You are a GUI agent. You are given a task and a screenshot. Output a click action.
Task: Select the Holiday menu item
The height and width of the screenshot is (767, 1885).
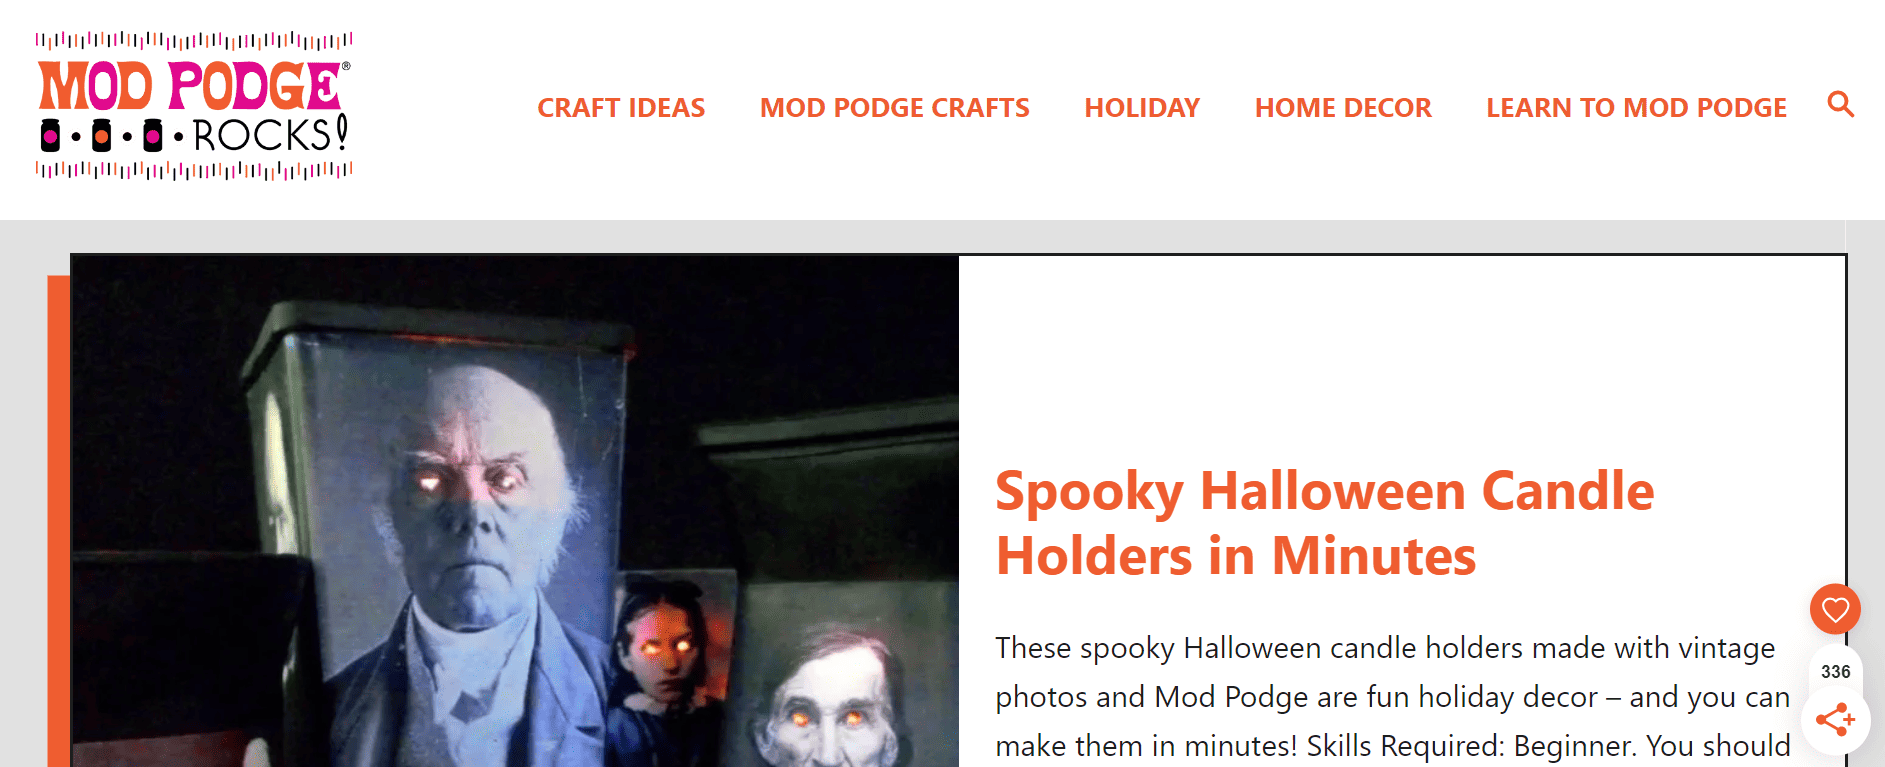click(1142, 108)
